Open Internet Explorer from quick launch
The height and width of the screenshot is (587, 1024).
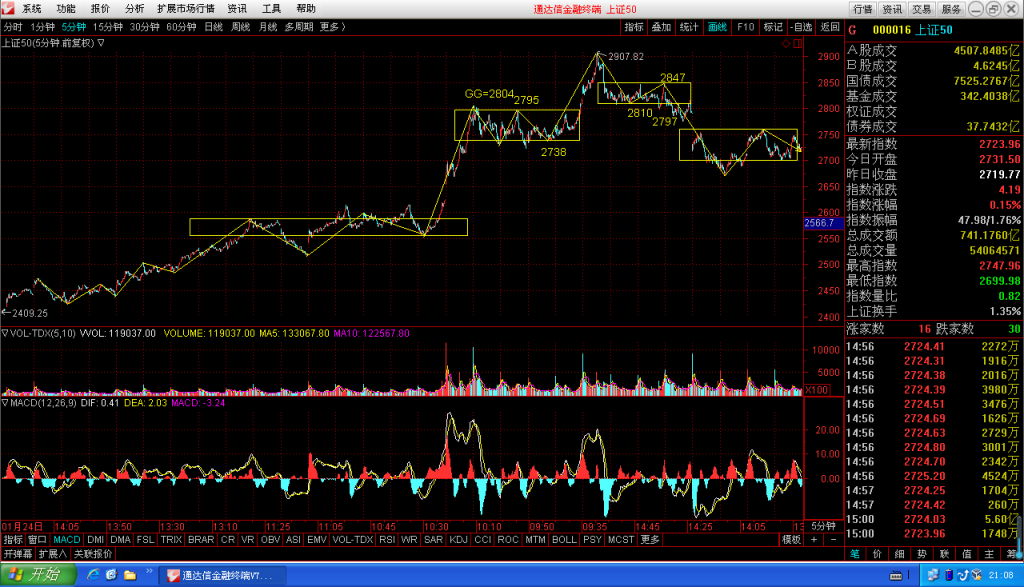pos(93,575)
